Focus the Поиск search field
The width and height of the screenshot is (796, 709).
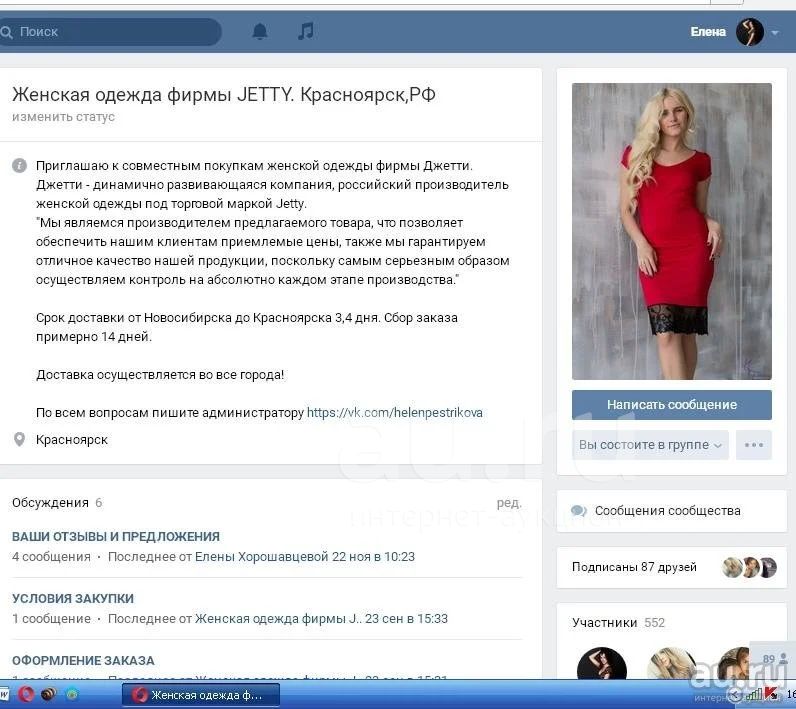click(110, 32)
